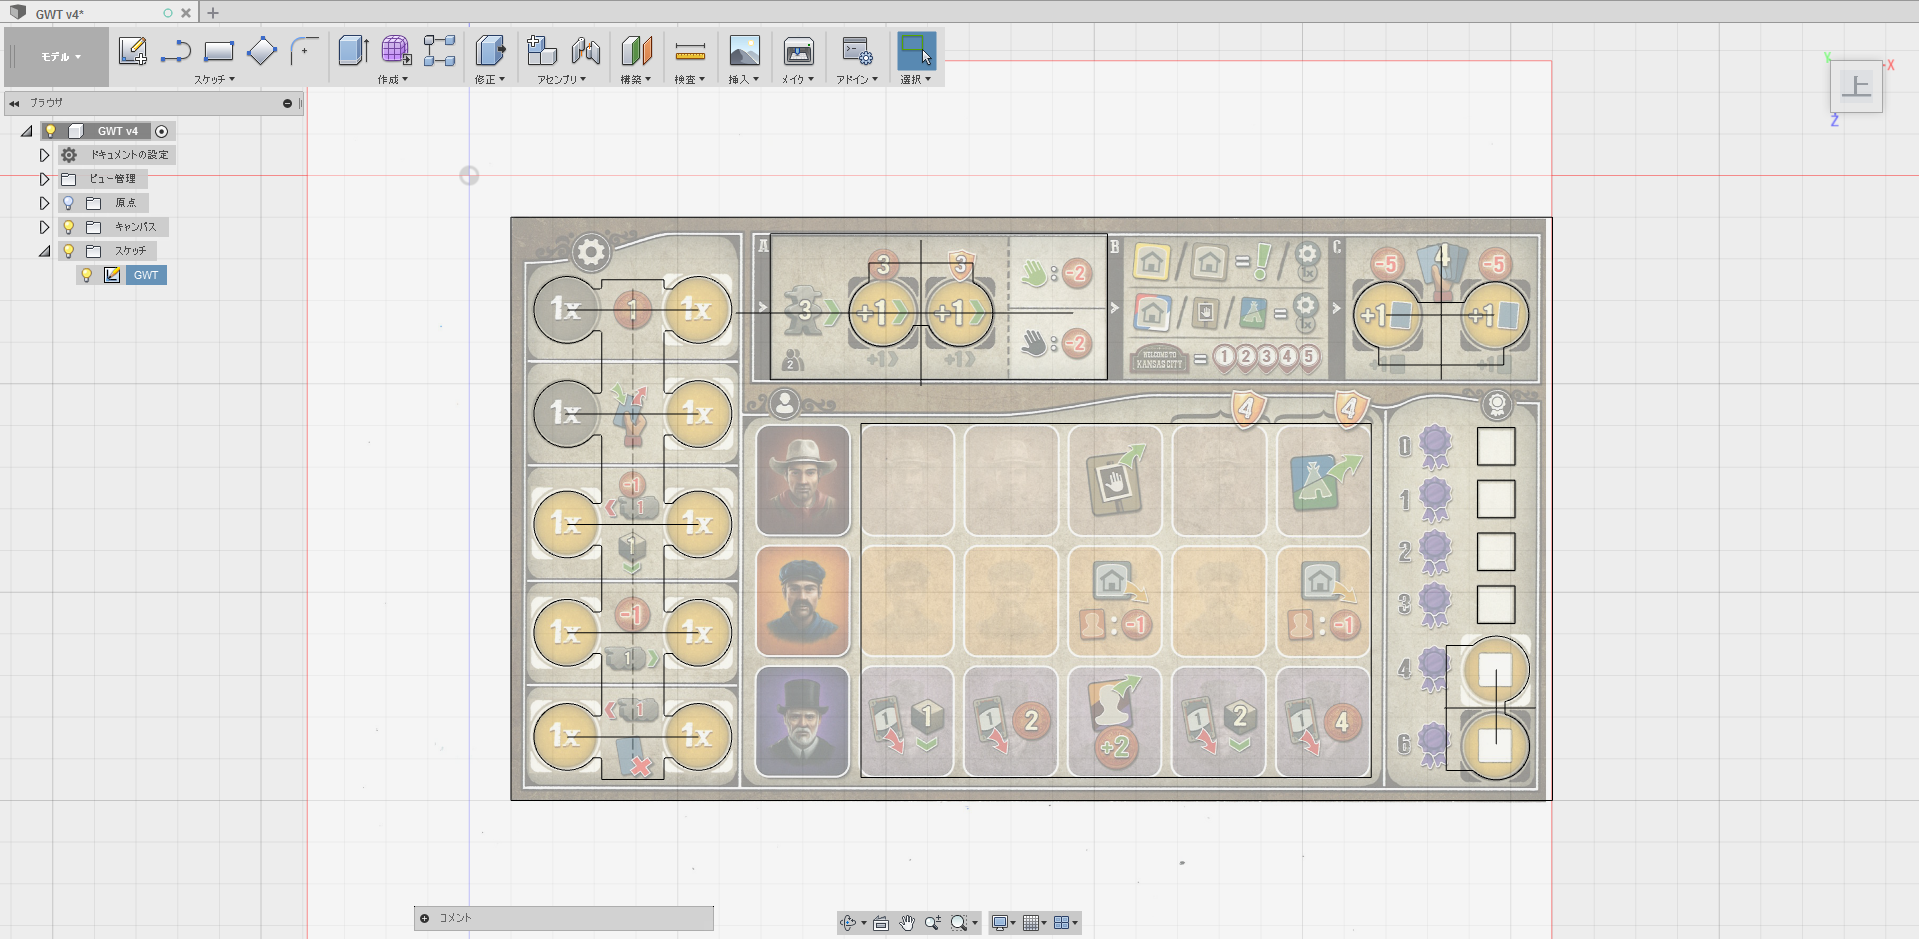
Task: Click the Zoom magnifier icon
Action: [932, 923]
